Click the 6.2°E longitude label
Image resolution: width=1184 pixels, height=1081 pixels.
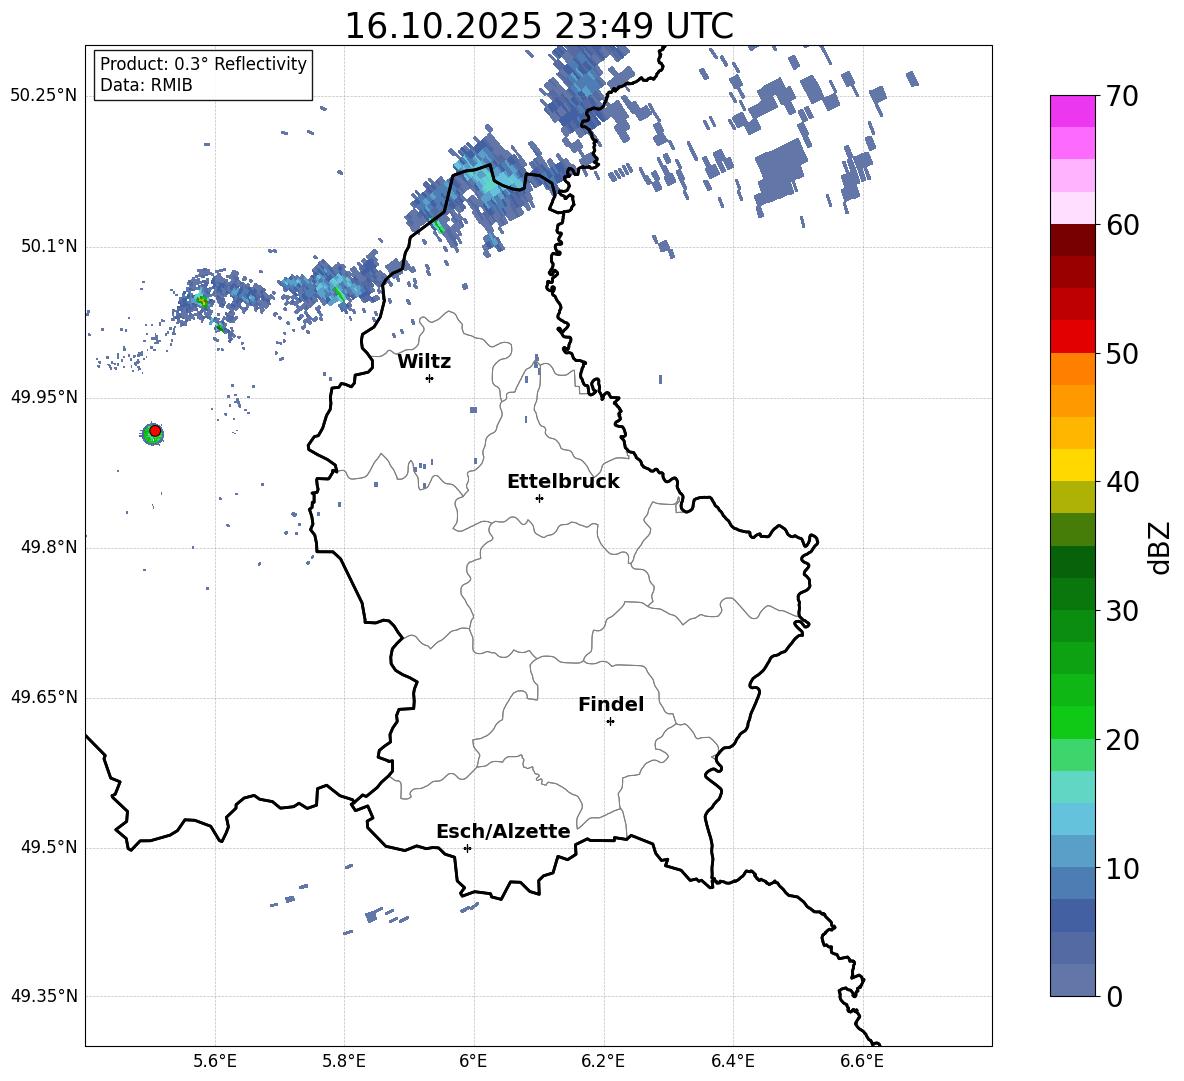tap(603, 1061)
